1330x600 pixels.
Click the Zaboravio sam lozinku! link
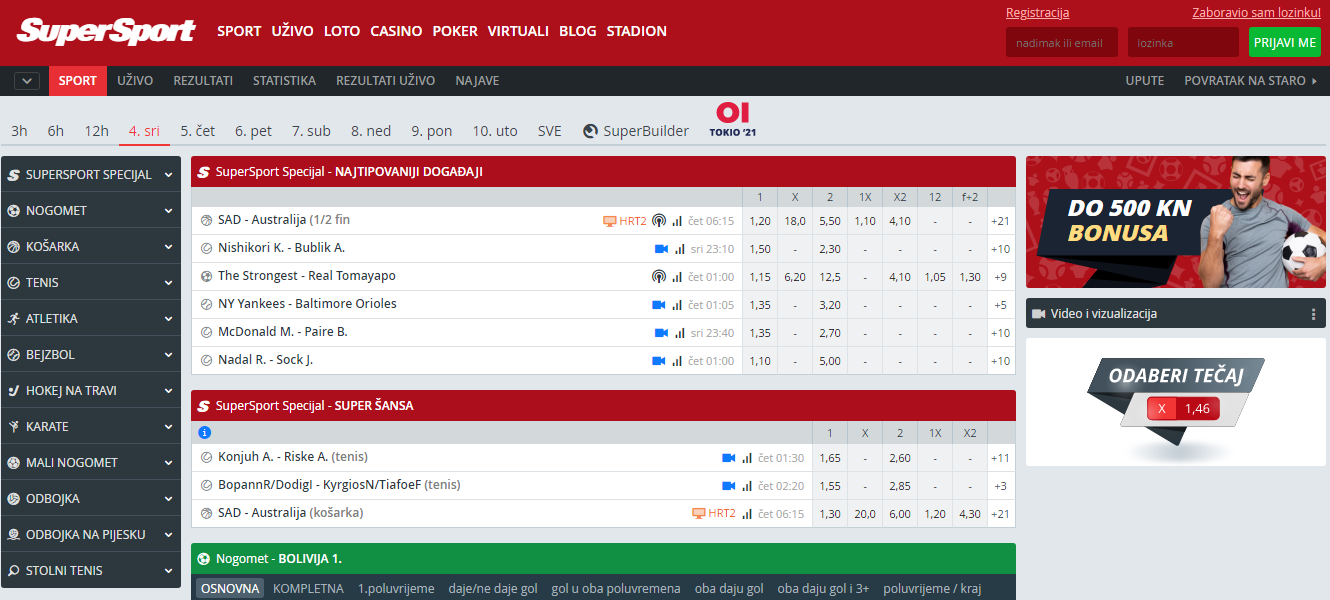click(1257, 13)
